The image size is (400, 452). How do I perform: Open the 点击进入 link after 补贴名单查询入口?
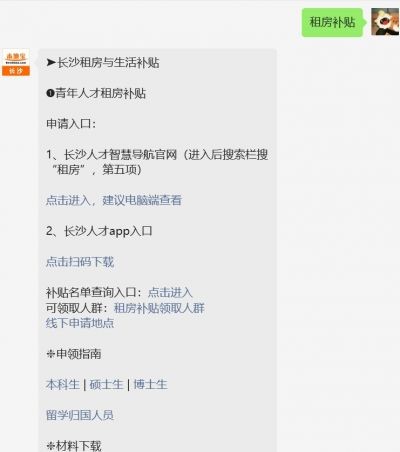point(170,292)
